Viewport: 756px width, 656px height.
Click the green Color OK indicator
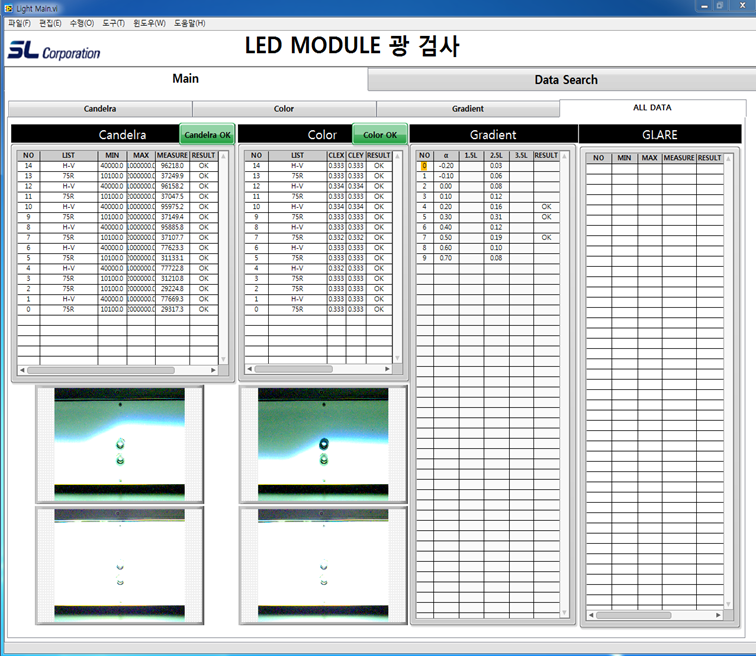pos(380,134)
